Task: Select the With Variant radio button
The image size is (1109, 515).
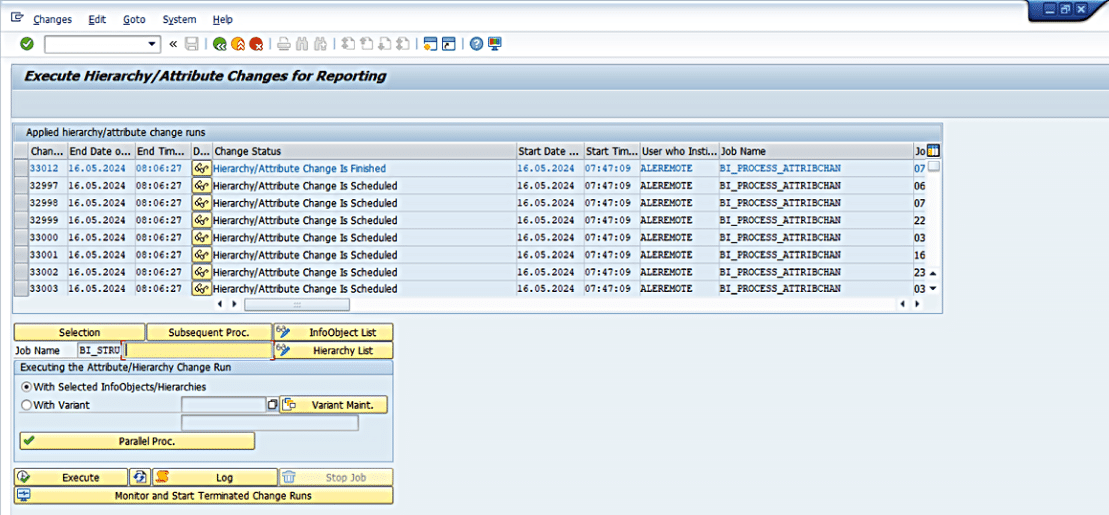Action: pyautogui.click(x=27, y=405)
